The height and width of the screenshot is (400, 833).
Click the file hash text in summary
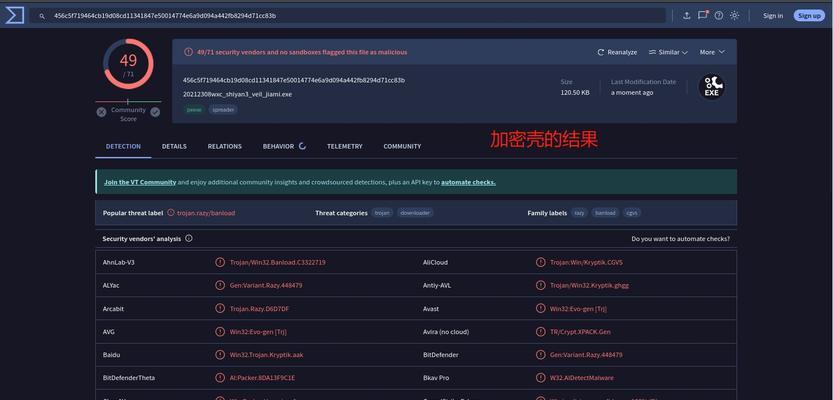294,80
